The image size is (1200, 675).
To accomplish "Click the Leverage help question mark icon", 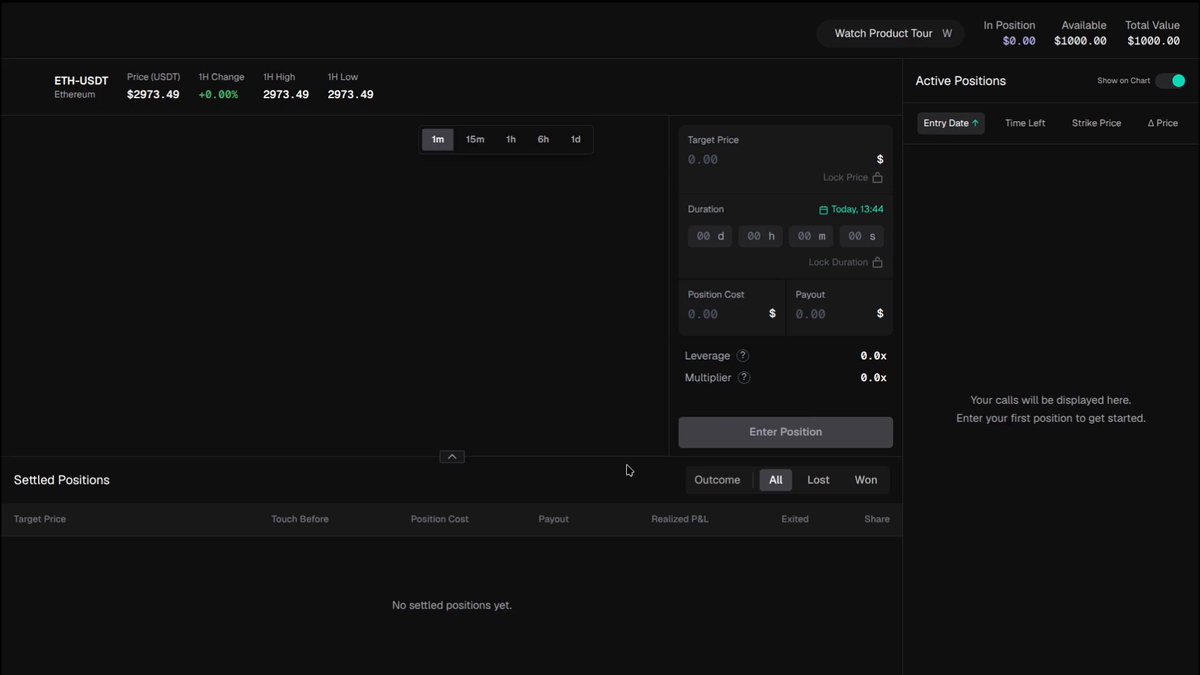I will click(x=743, y=356).
